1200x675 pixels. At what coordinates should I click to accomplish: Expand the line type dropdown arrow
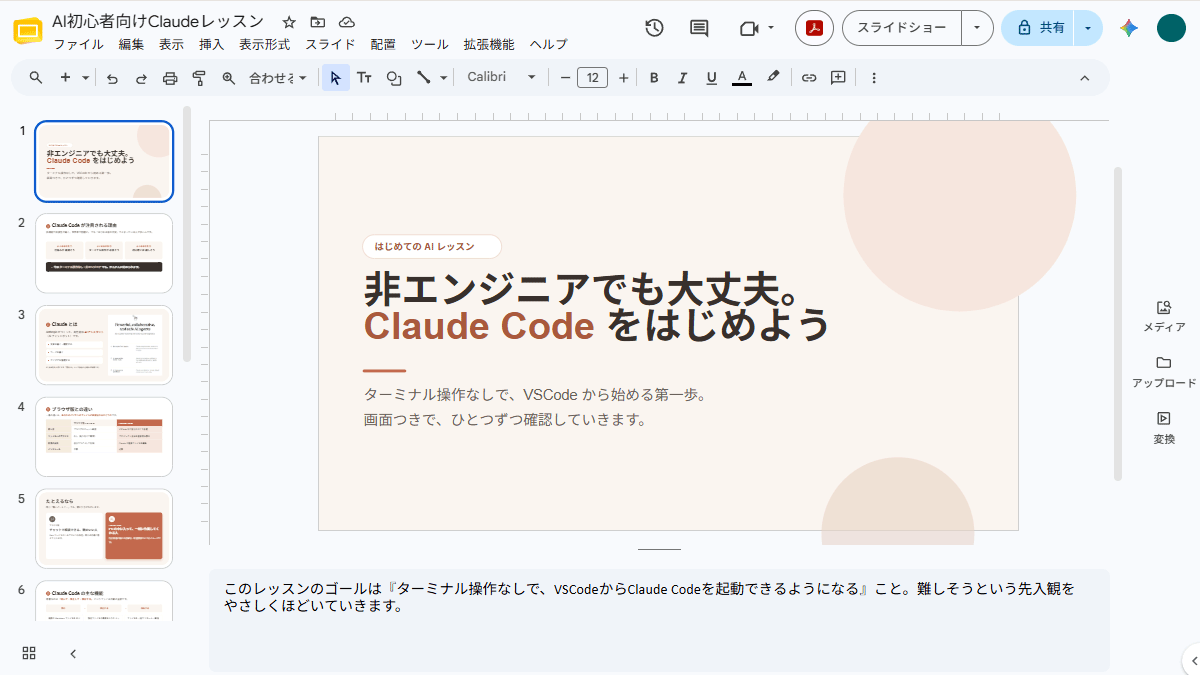pos(441,77)
